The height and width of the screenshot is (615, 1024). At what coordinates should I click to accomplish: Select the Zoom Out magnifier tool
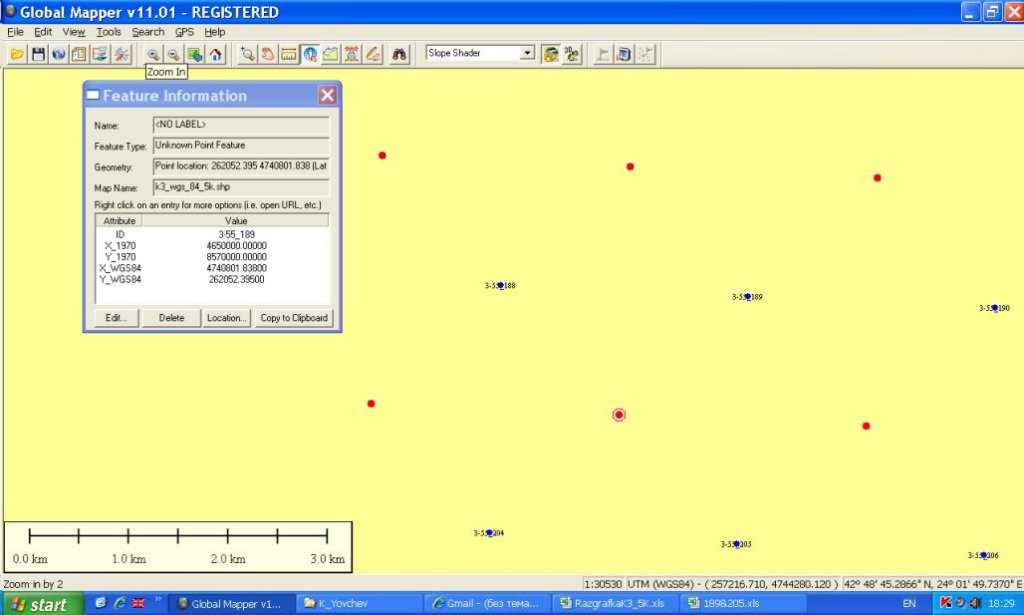(x=173, y=54)
